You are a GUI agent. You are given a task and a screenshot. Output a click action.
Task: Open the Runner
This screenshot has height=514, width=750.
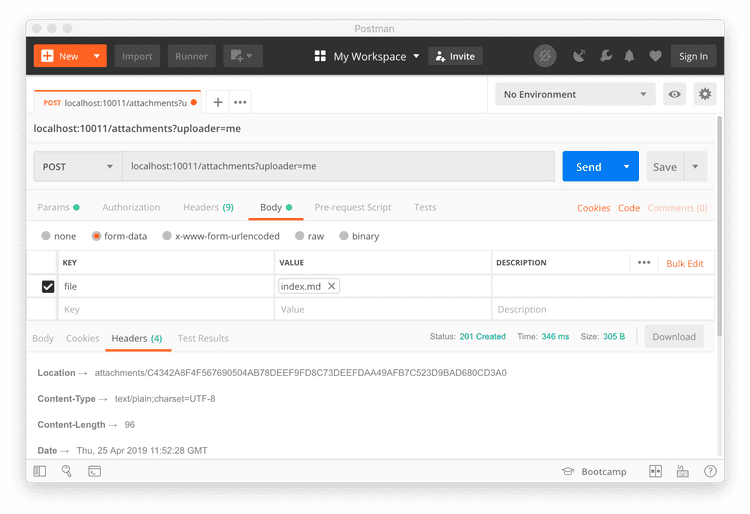(x=191, y=56)
